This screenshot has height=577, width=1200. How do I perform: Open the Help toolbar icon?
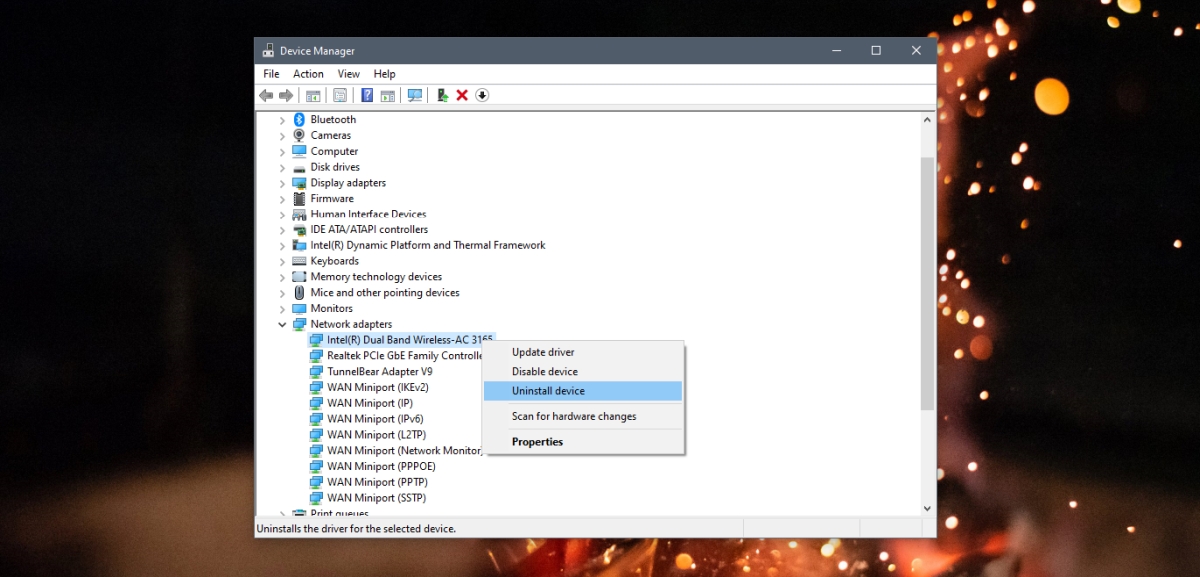tap(367, 95)
